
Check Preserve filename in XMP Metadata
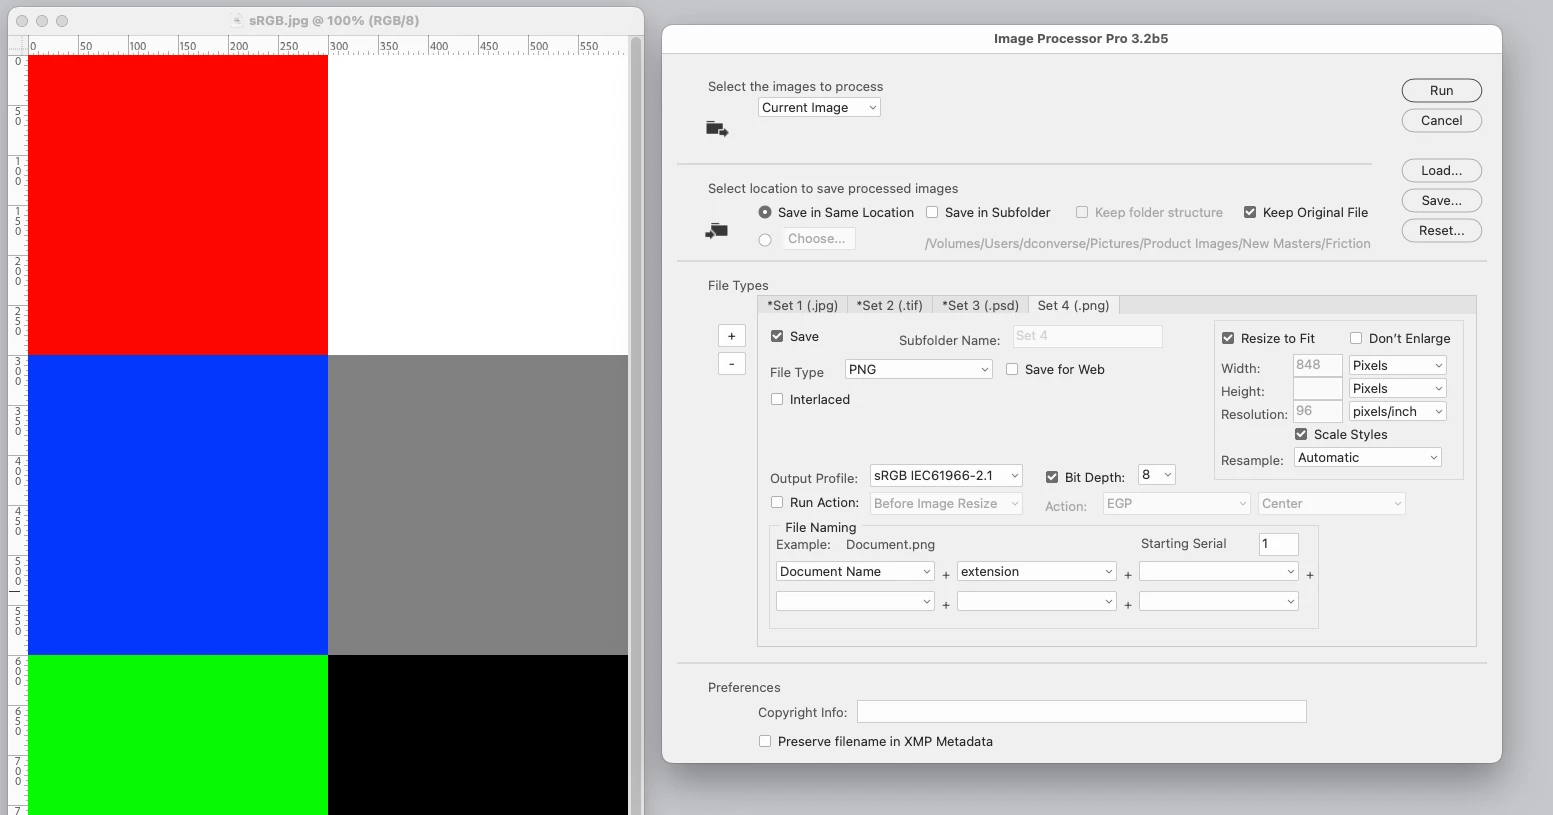pos(765,741)
